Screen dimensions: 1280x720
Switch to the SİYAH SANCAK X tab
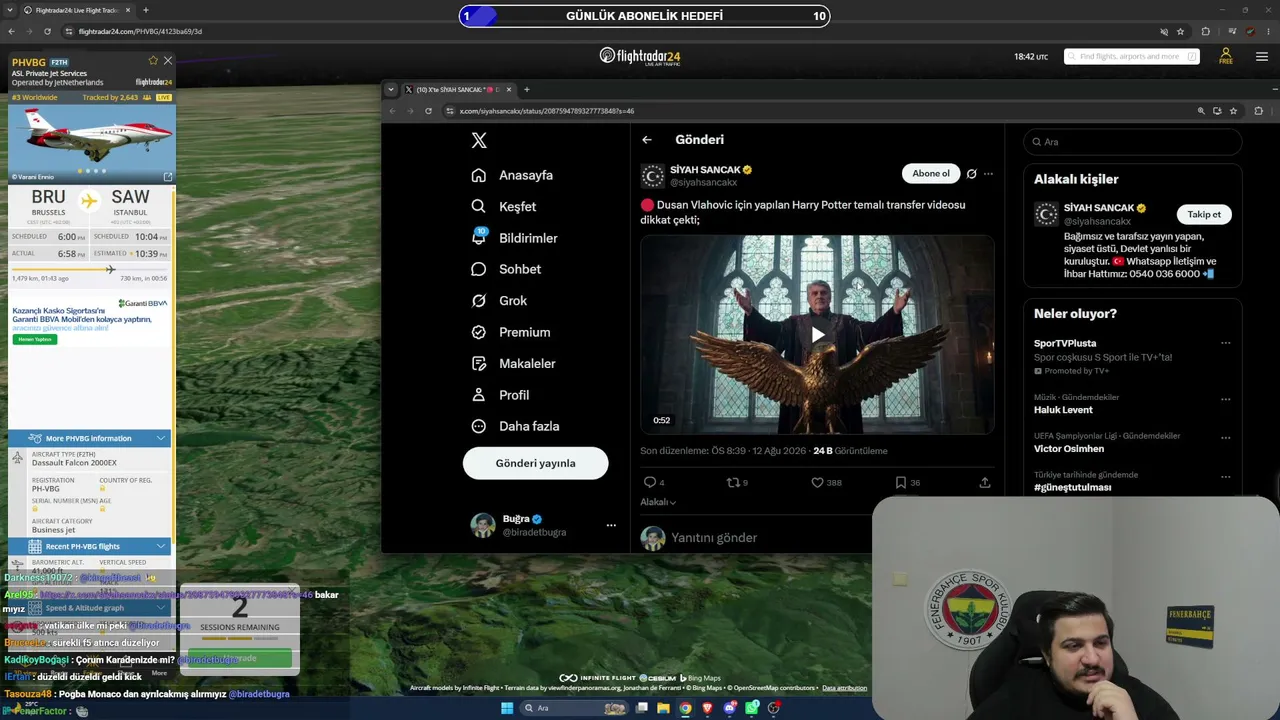[458, 90]
